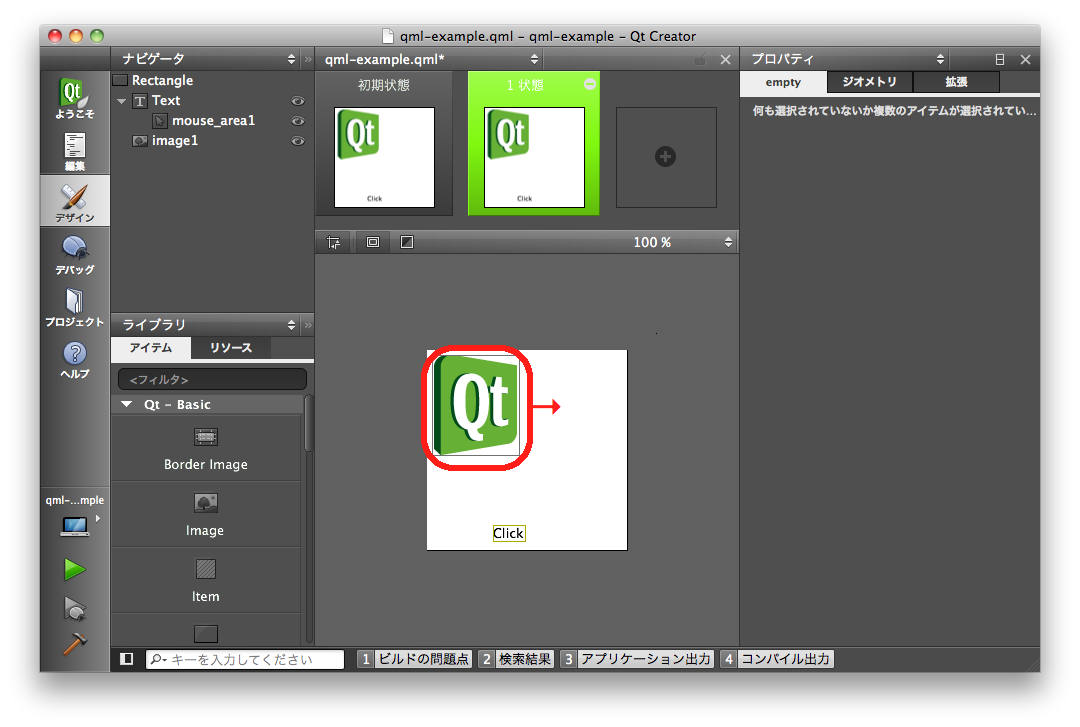
Task: Open the Welcome (ようこそ) mode
Action: pyautogui.click(x=74, y=98)
